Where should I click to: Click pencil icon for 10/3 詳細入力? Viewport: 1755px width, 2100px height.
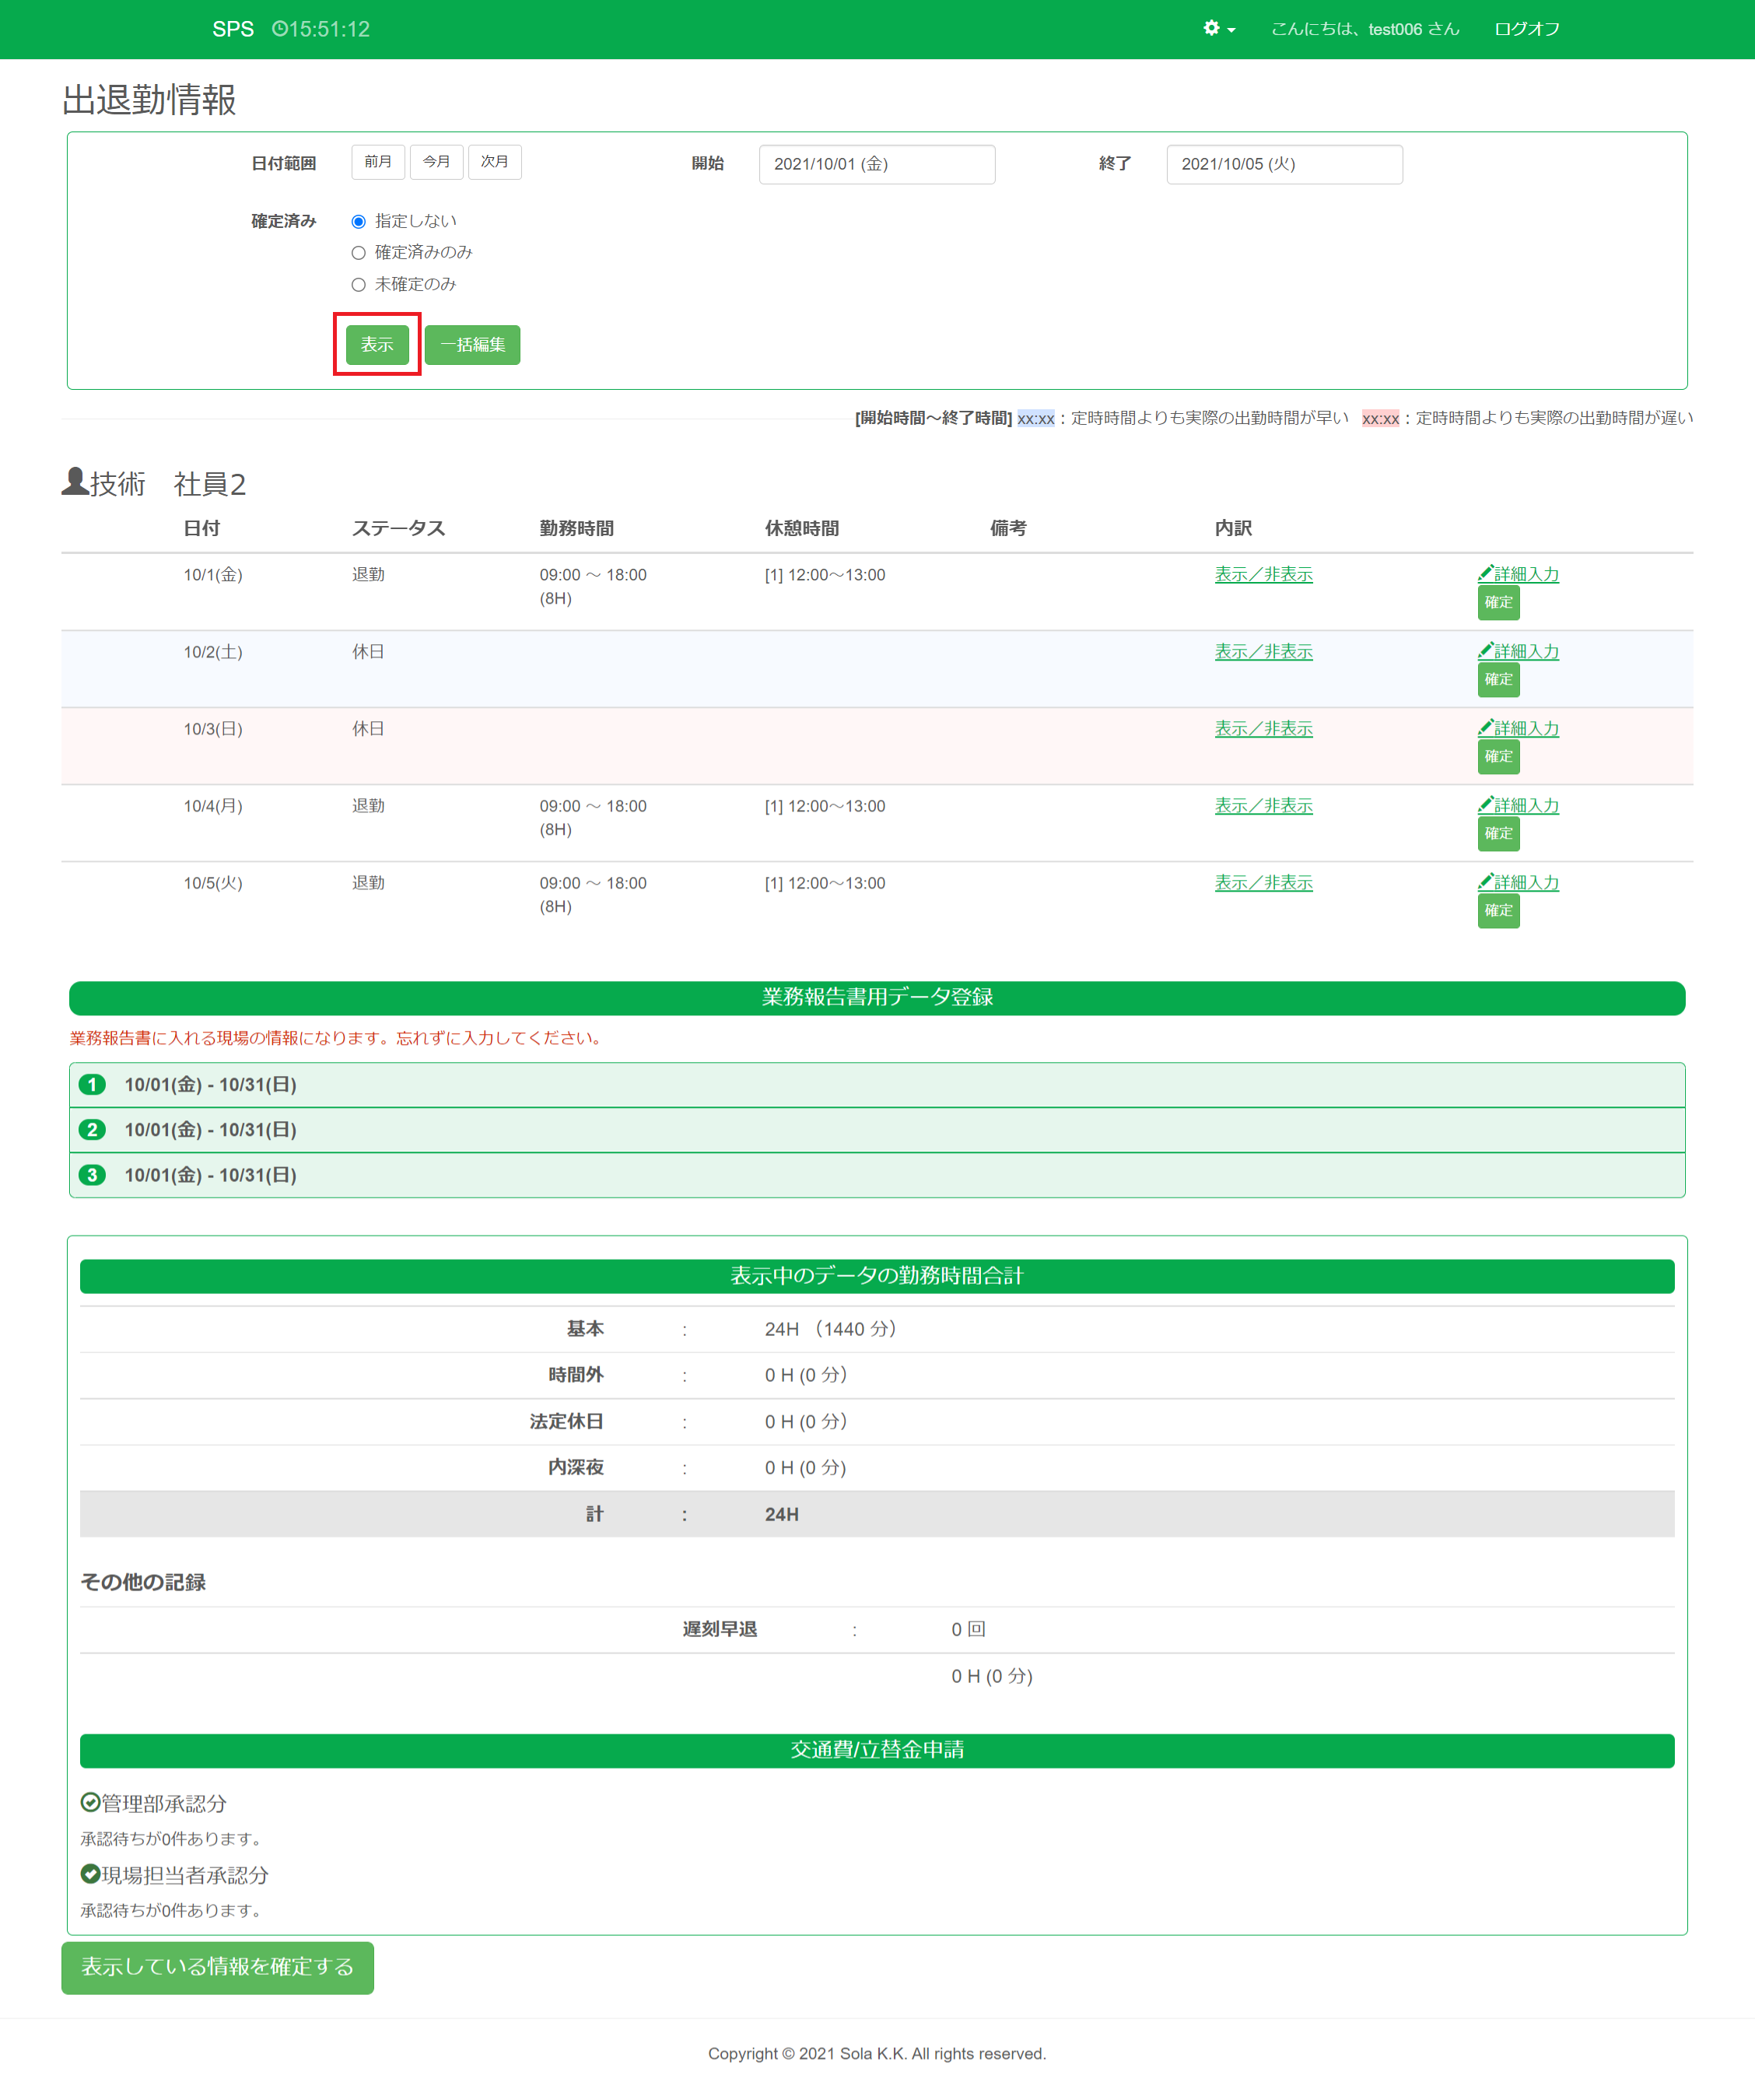point(1485,728)
